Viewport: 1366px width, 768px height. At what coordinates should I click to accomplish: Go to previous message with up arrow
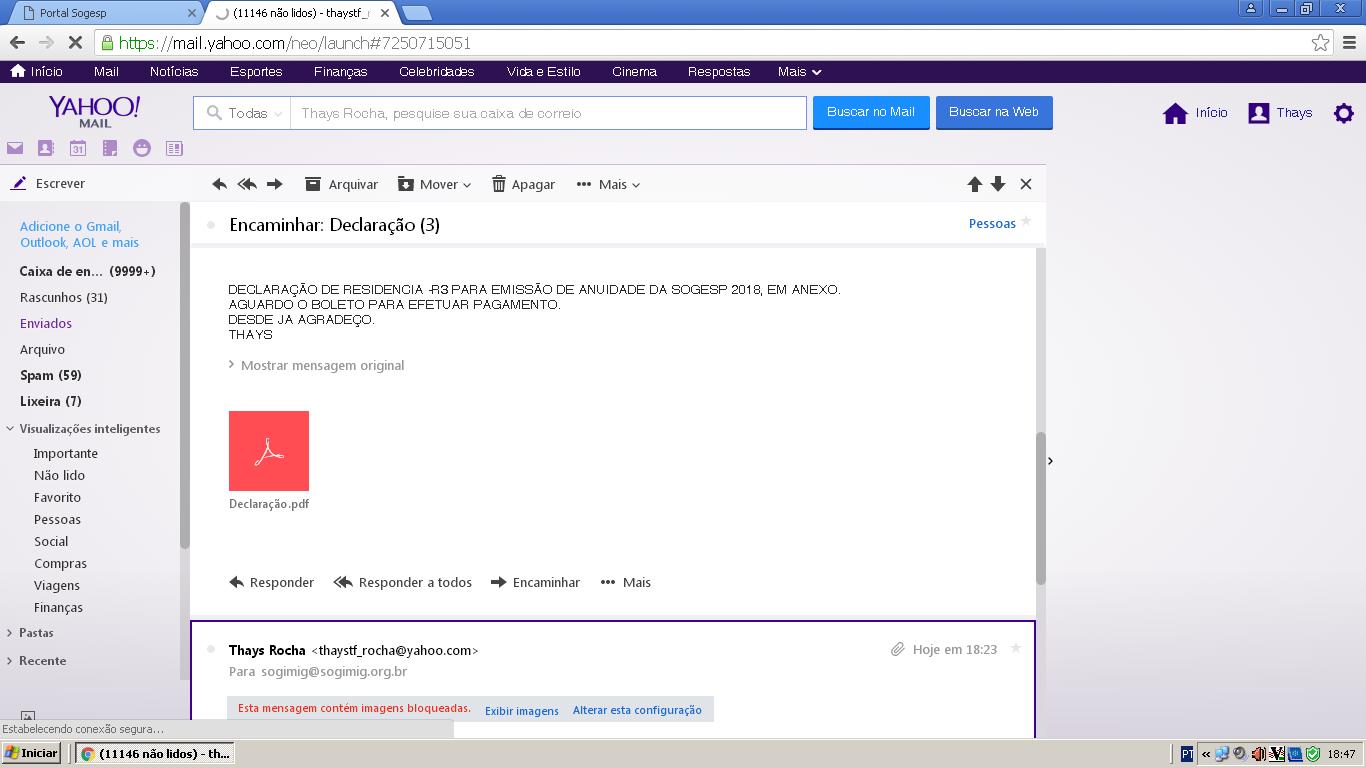click(974, 184)
